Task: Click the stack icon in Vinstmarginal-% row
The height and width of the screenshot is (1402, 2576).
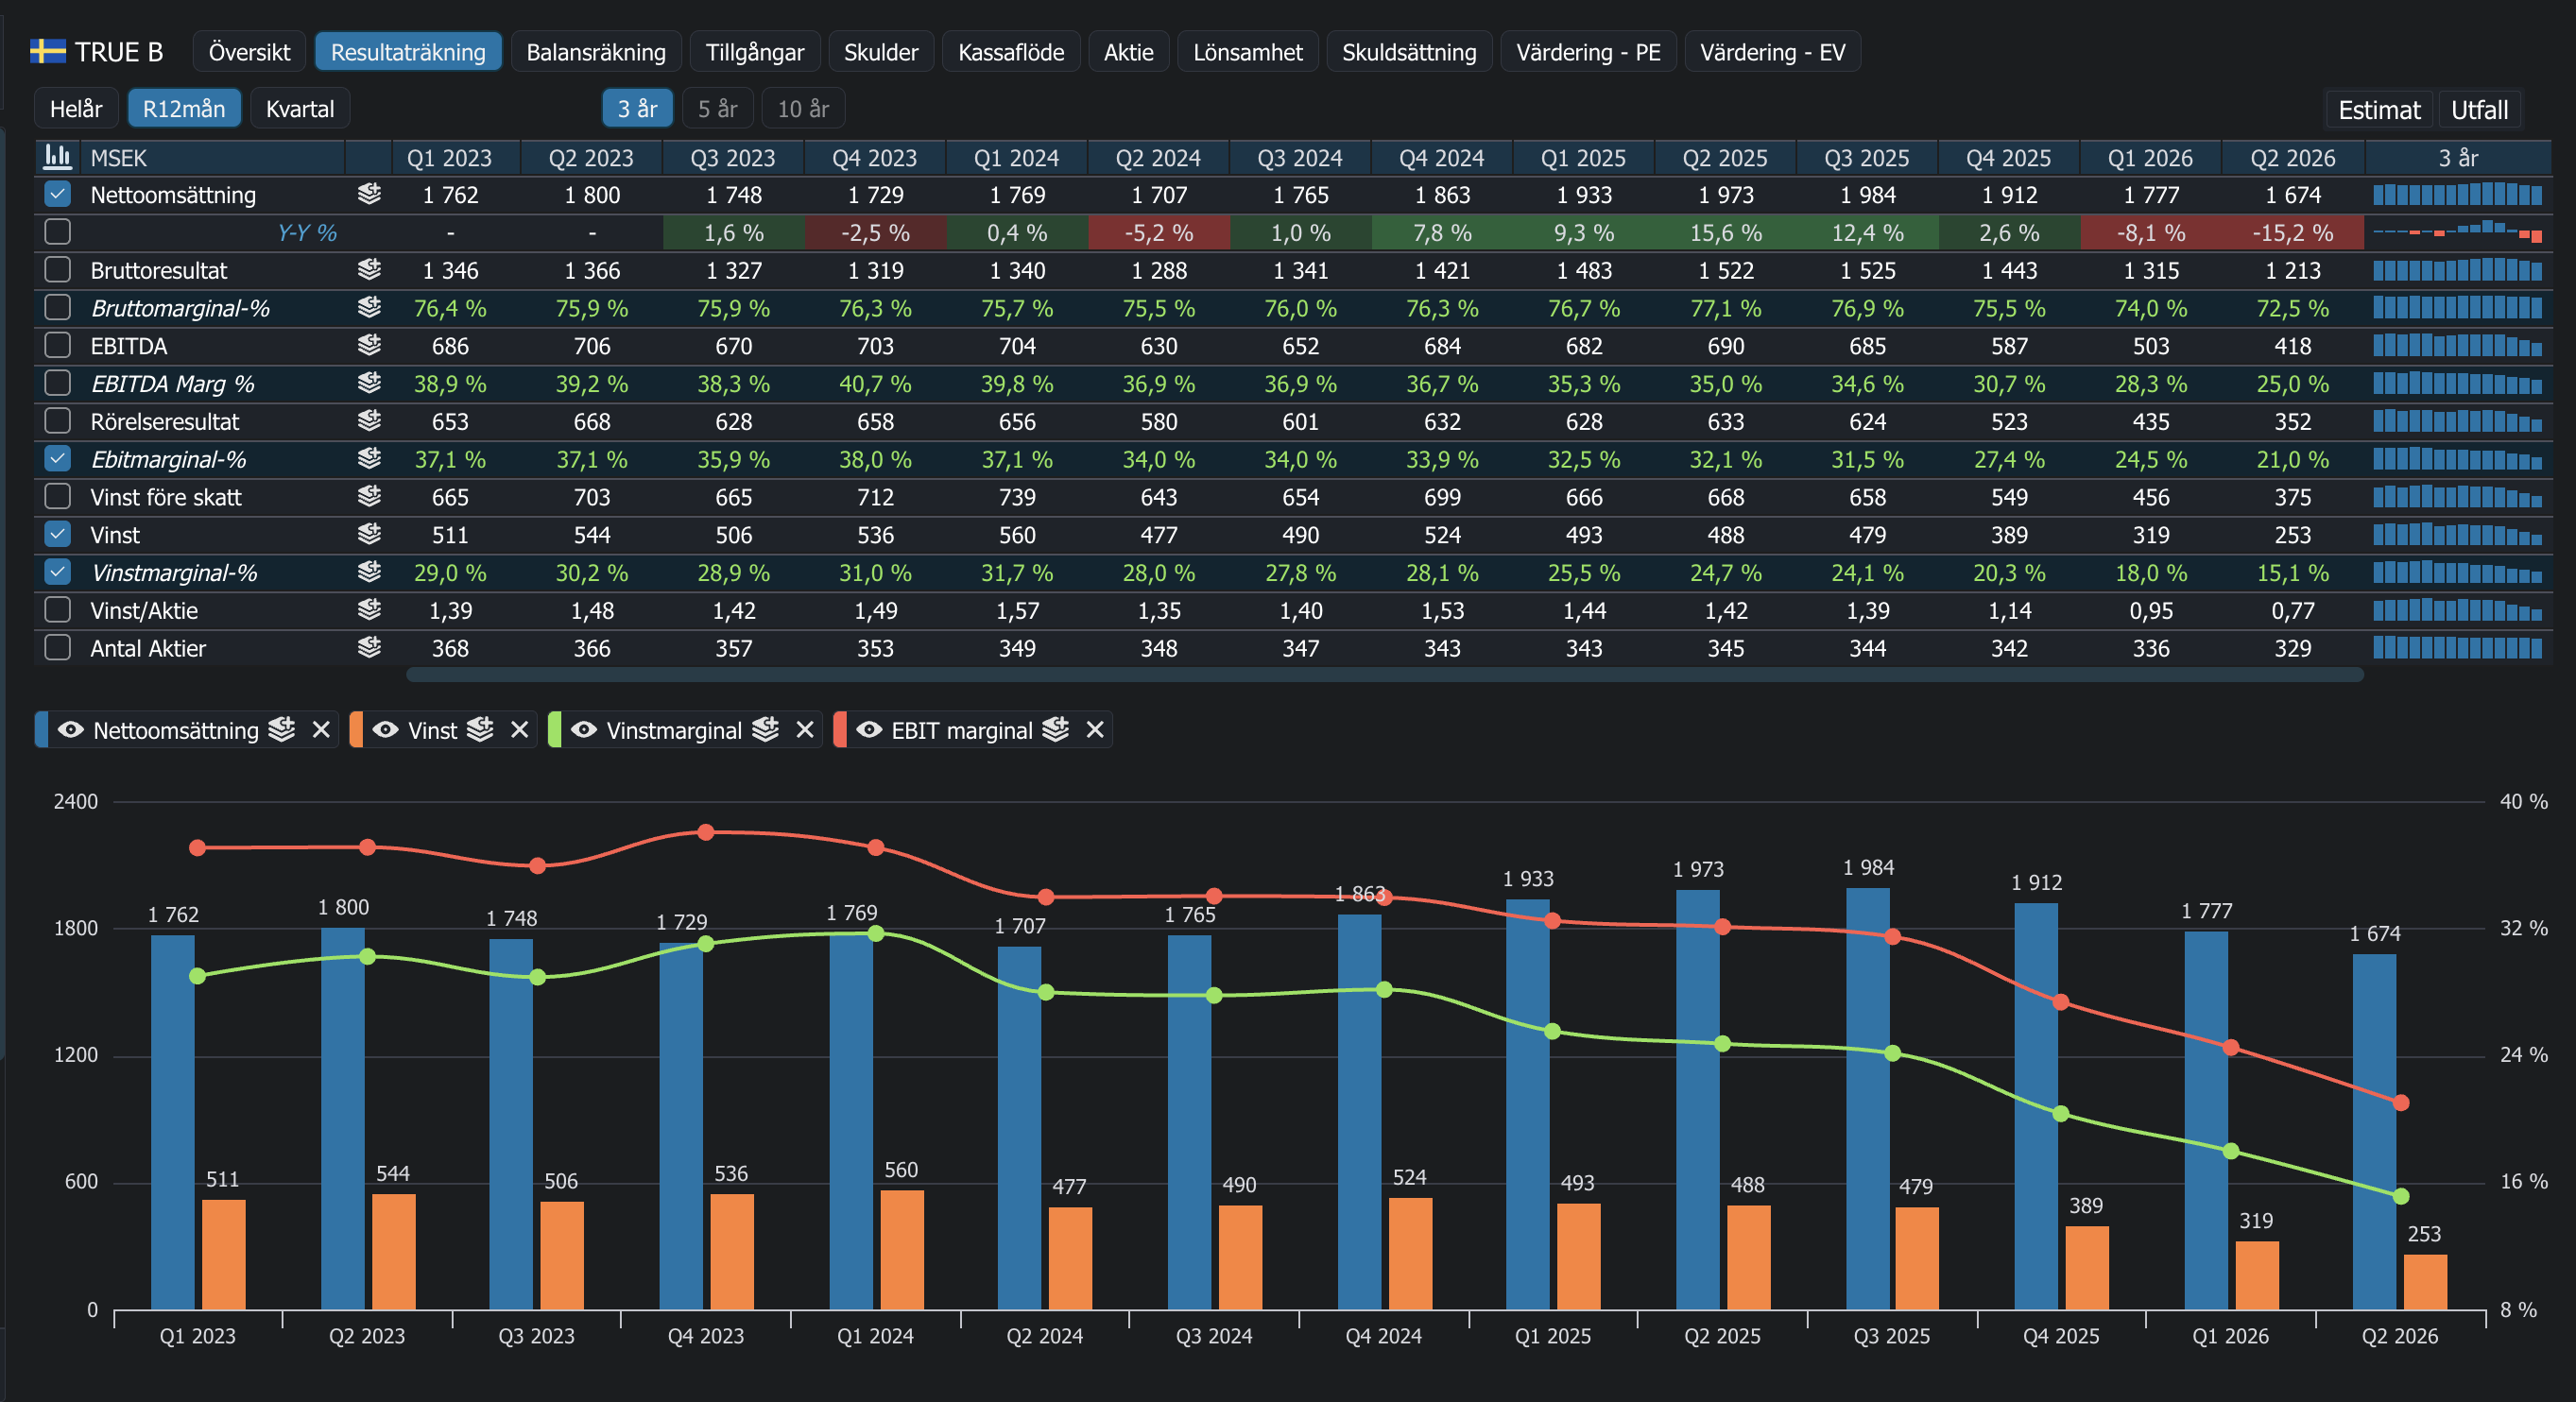Action: [x=369, y=572]
